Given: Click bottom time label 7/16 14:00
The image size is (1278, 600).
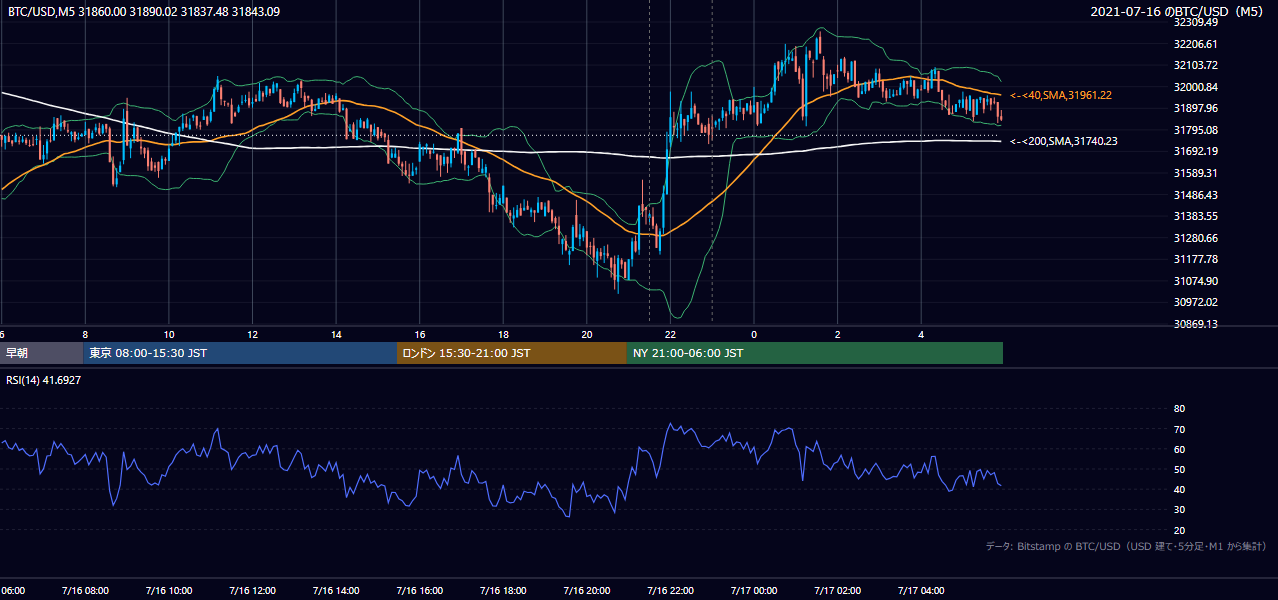Looking at the screenshot, I should tap(335, 591).
